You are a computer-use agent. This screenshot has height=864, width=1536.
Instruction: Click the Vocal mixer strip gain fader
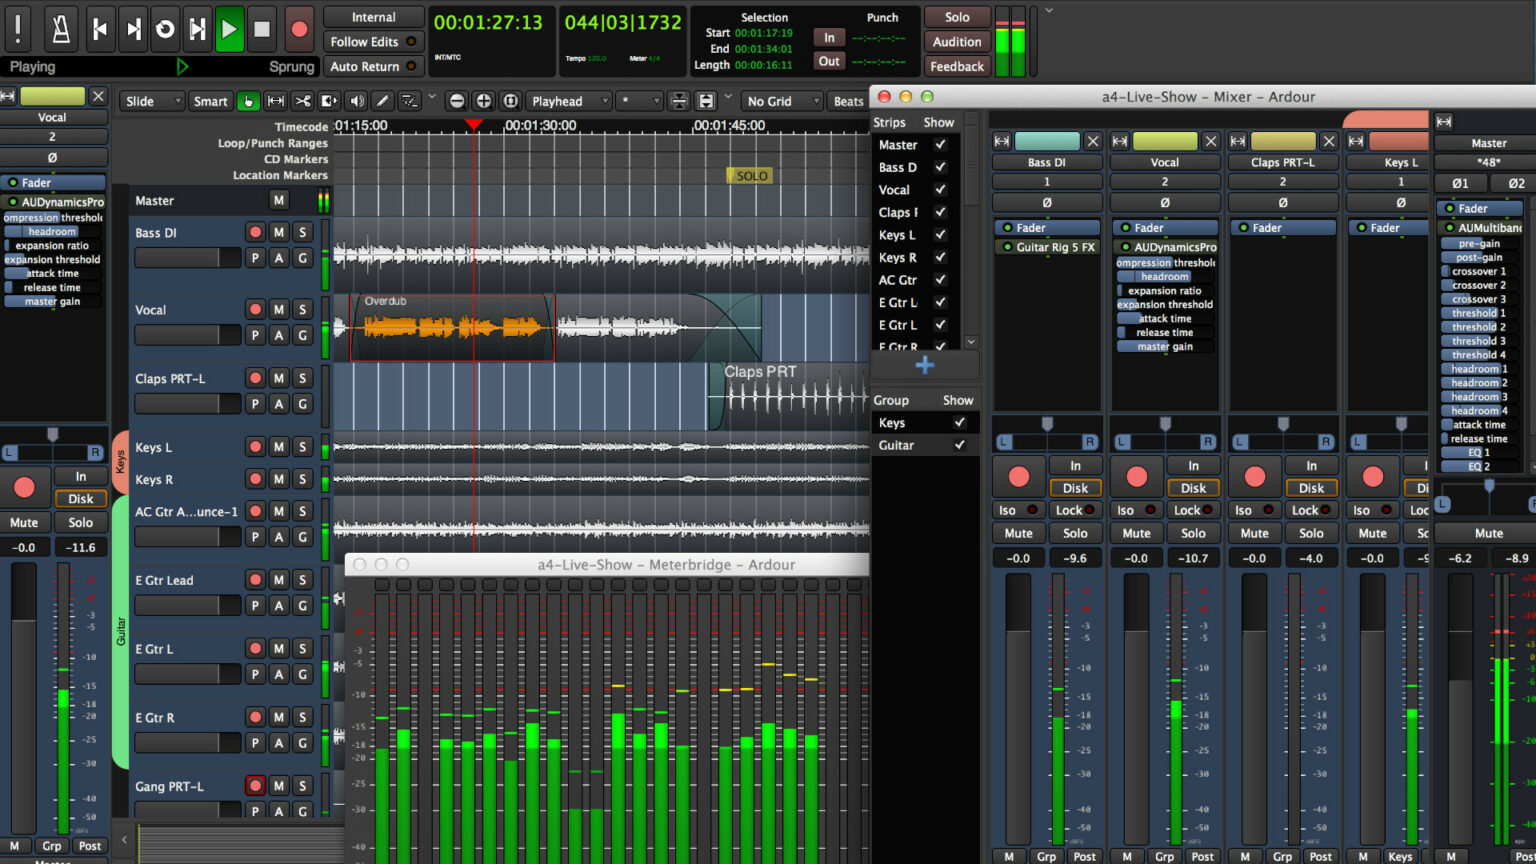click(x=1136, y=700)
